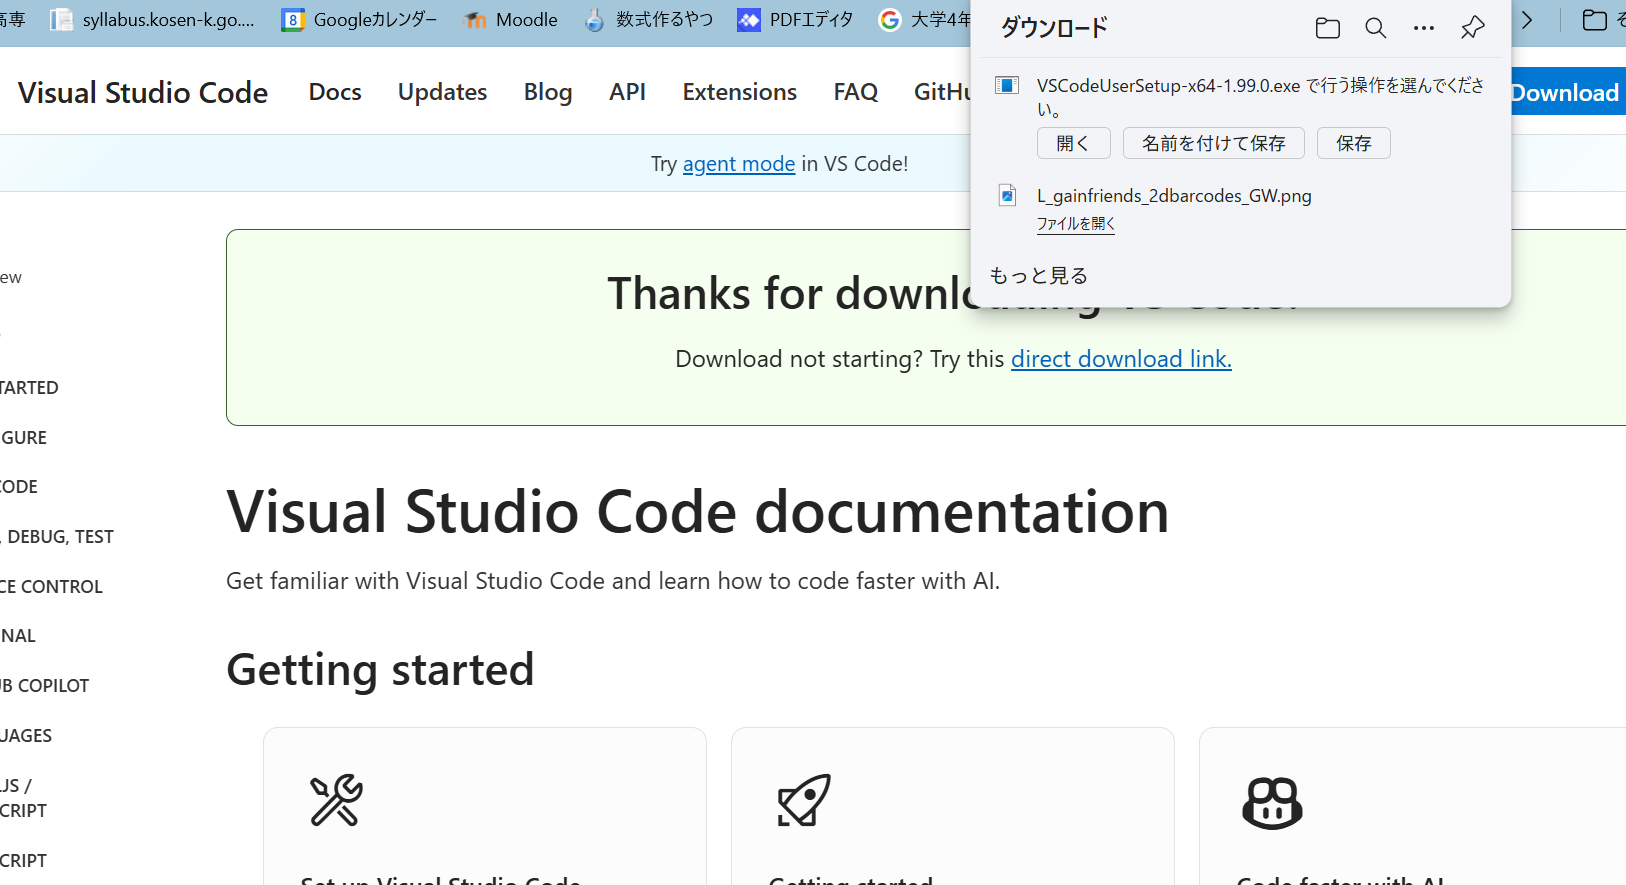Open the Googleカレンダー bookmark

[360, 19]
